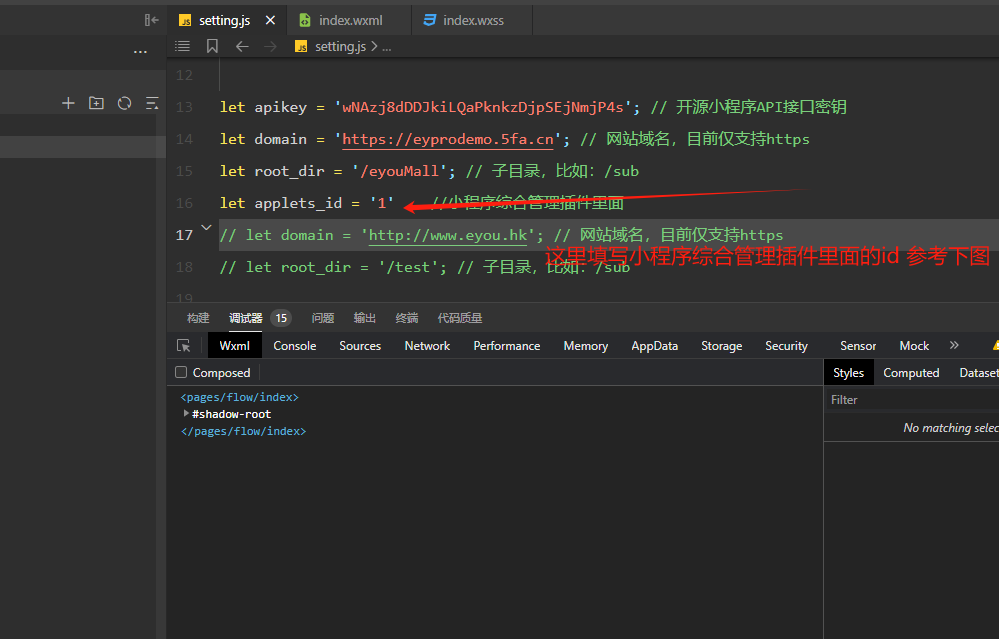
Task: Collapse all folders icon in explorer
Action: [152, 103]
